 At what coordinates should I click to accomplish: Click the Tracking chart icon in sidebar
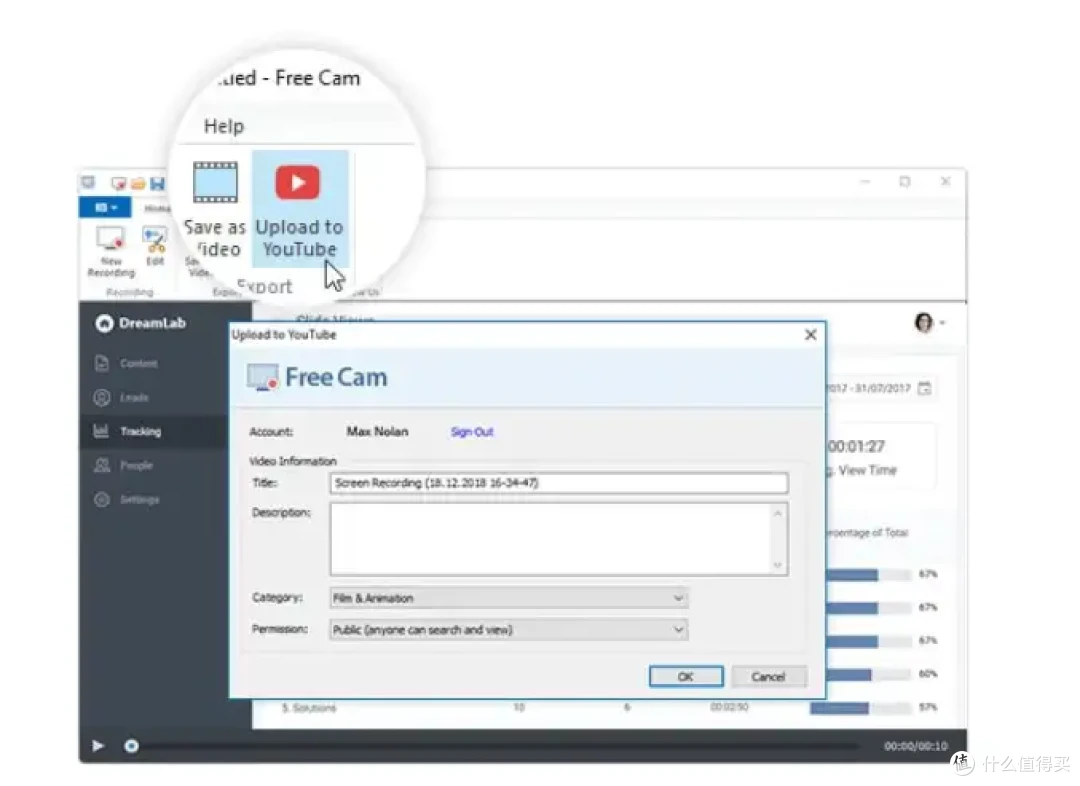(101, 431)
